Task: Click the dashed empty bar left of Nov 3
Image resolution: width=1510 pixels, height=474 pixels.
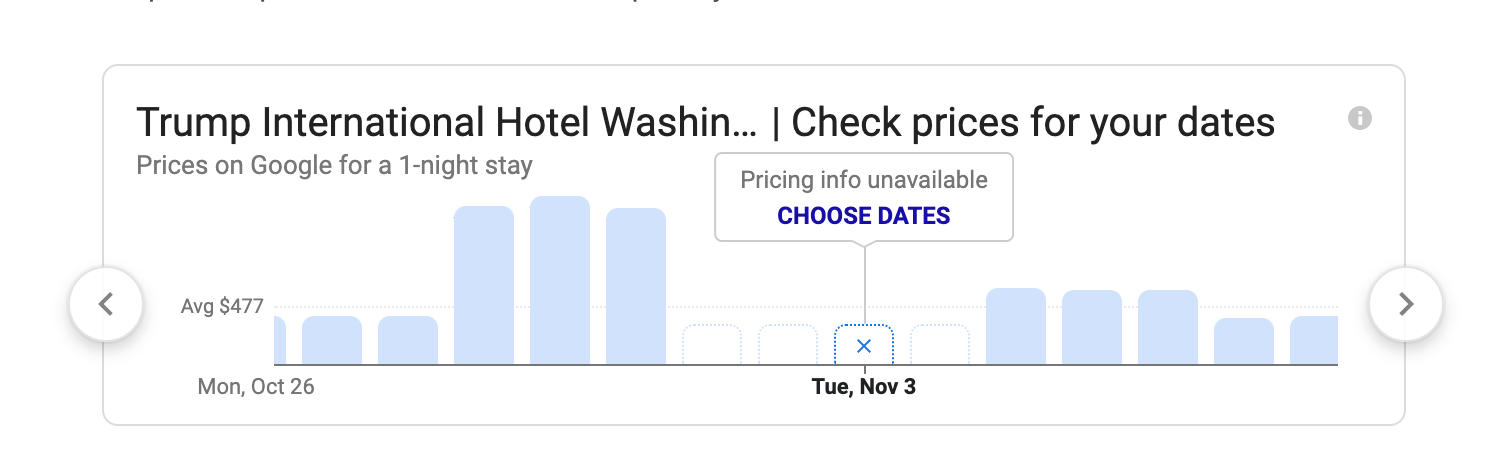Action: coord(788,345)
